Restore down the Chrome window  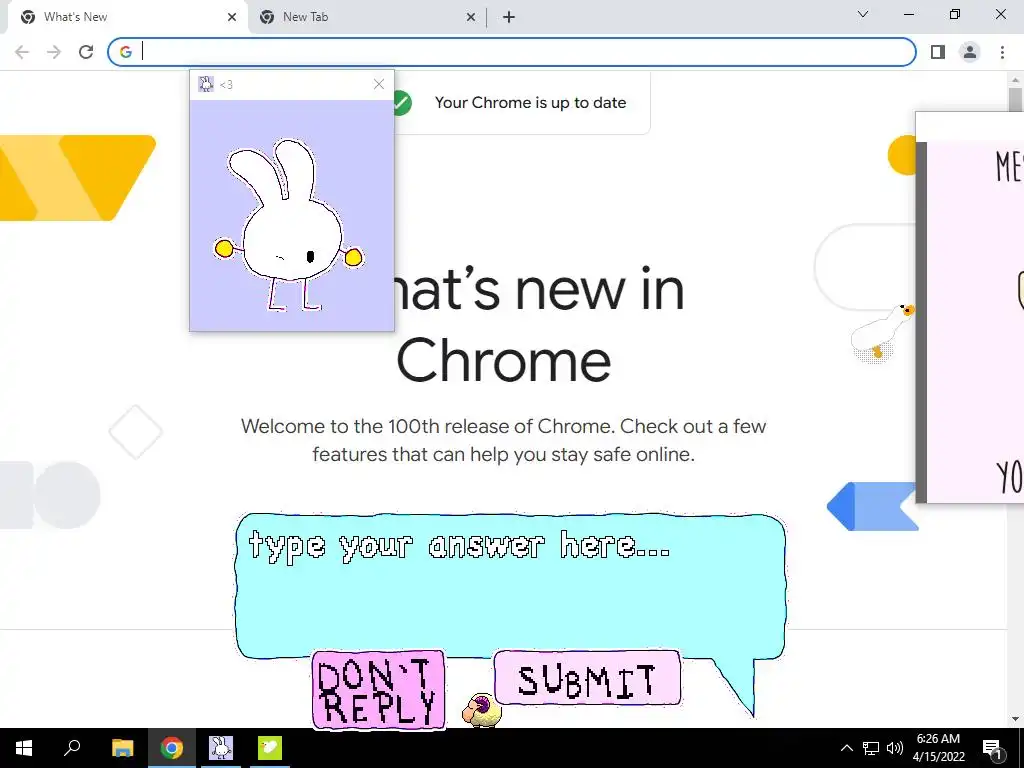pos(955,14)
